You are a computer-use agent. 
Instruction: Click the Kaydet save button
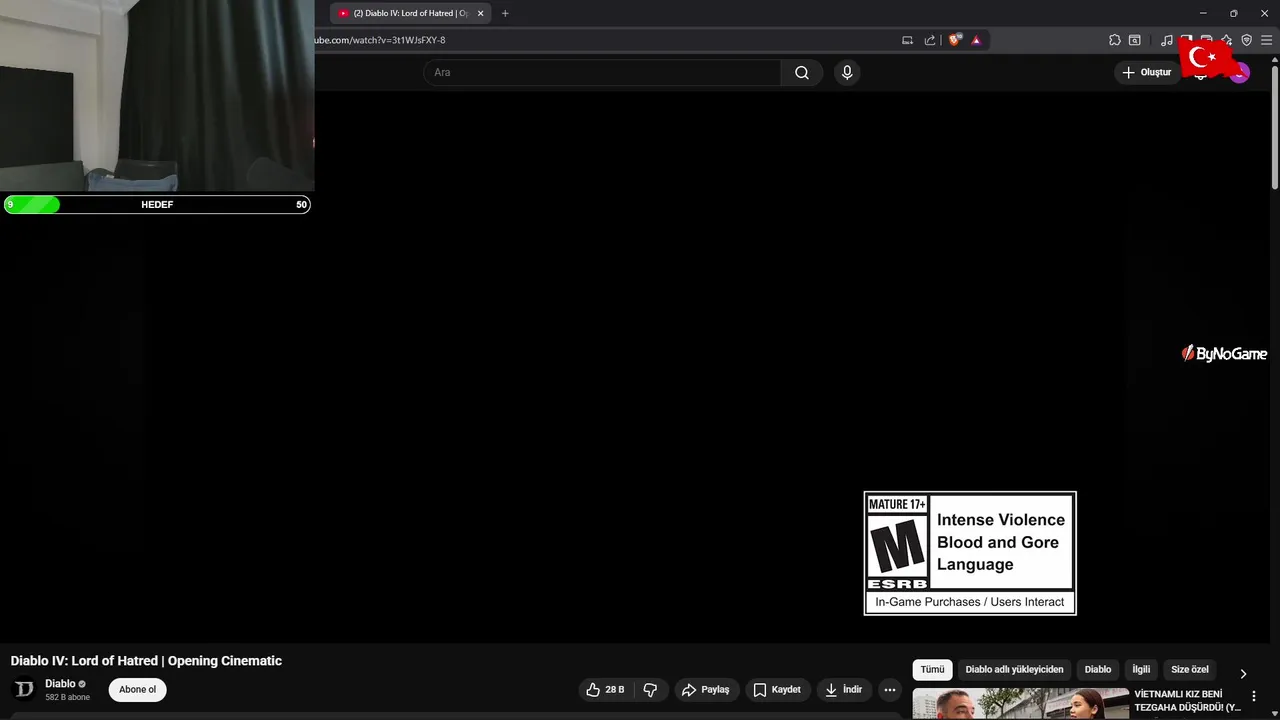777,690
